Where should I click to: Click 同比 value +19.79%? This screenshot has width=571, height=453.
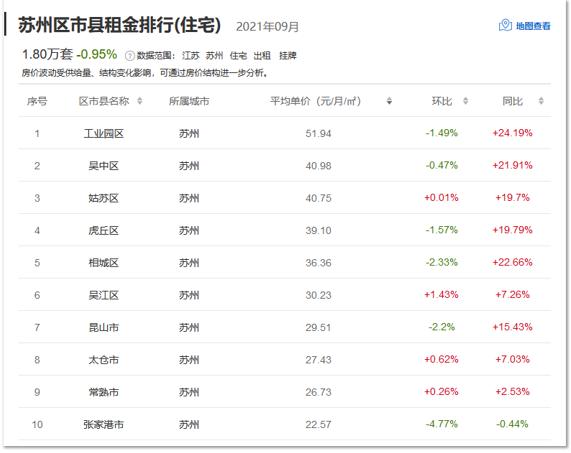coord(512,230)
